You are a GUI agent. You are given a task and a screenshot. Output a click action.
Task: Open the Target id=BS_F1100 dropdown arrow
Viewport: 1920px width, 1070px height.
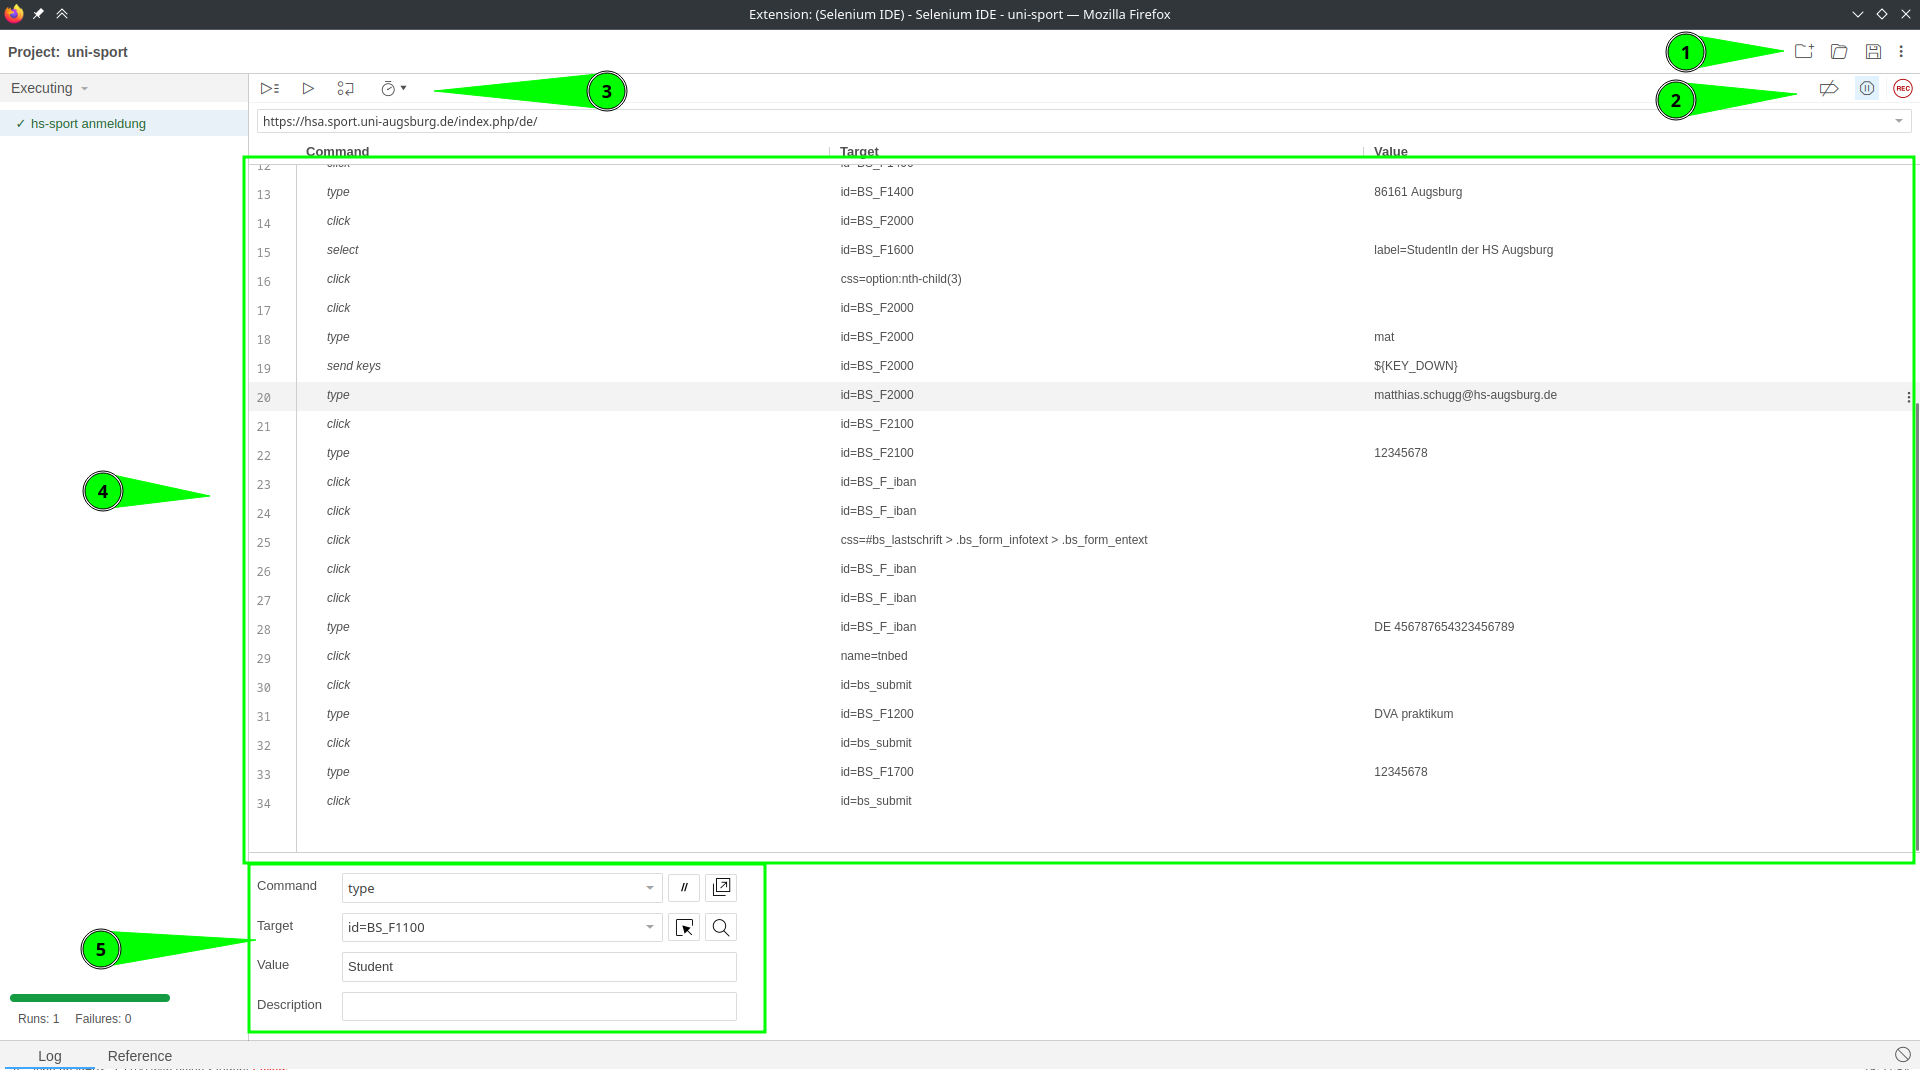point(649,928)
